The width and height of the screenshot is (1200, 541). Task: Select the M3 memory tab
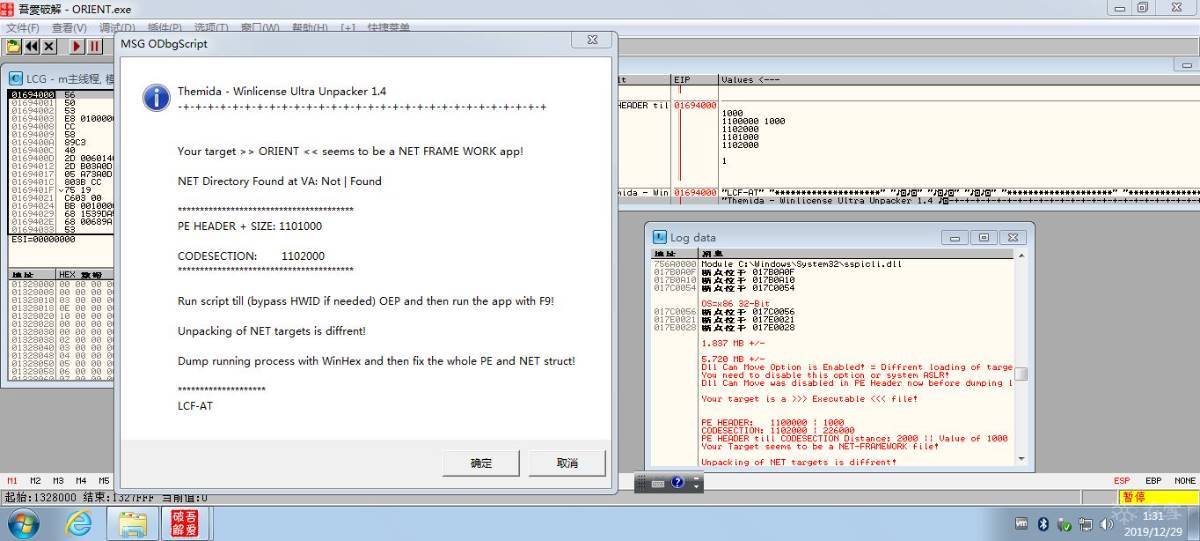coord(59,480)
